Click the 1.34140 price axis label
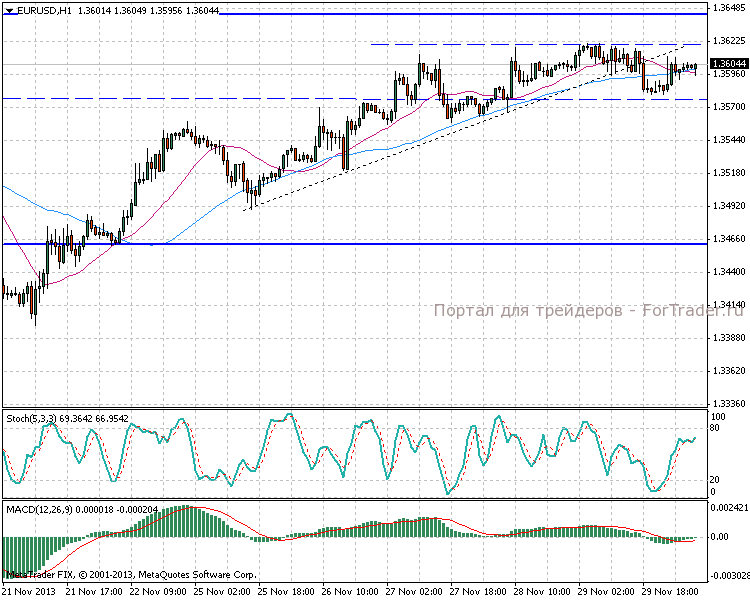Viewport: 750px width, 600px height. (x=729, y=305)
